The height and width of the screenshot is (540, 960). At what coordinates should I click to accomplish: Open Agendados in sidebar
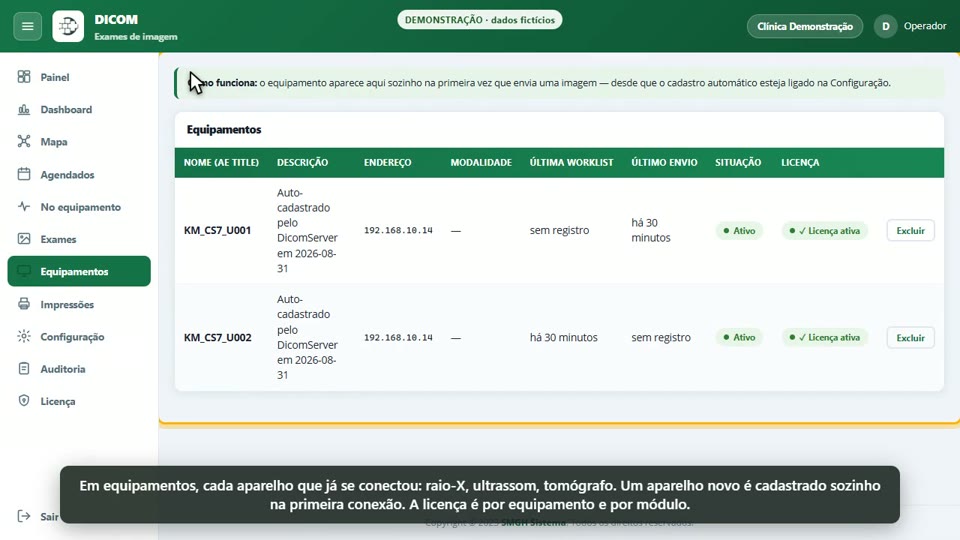coord(79,174)
